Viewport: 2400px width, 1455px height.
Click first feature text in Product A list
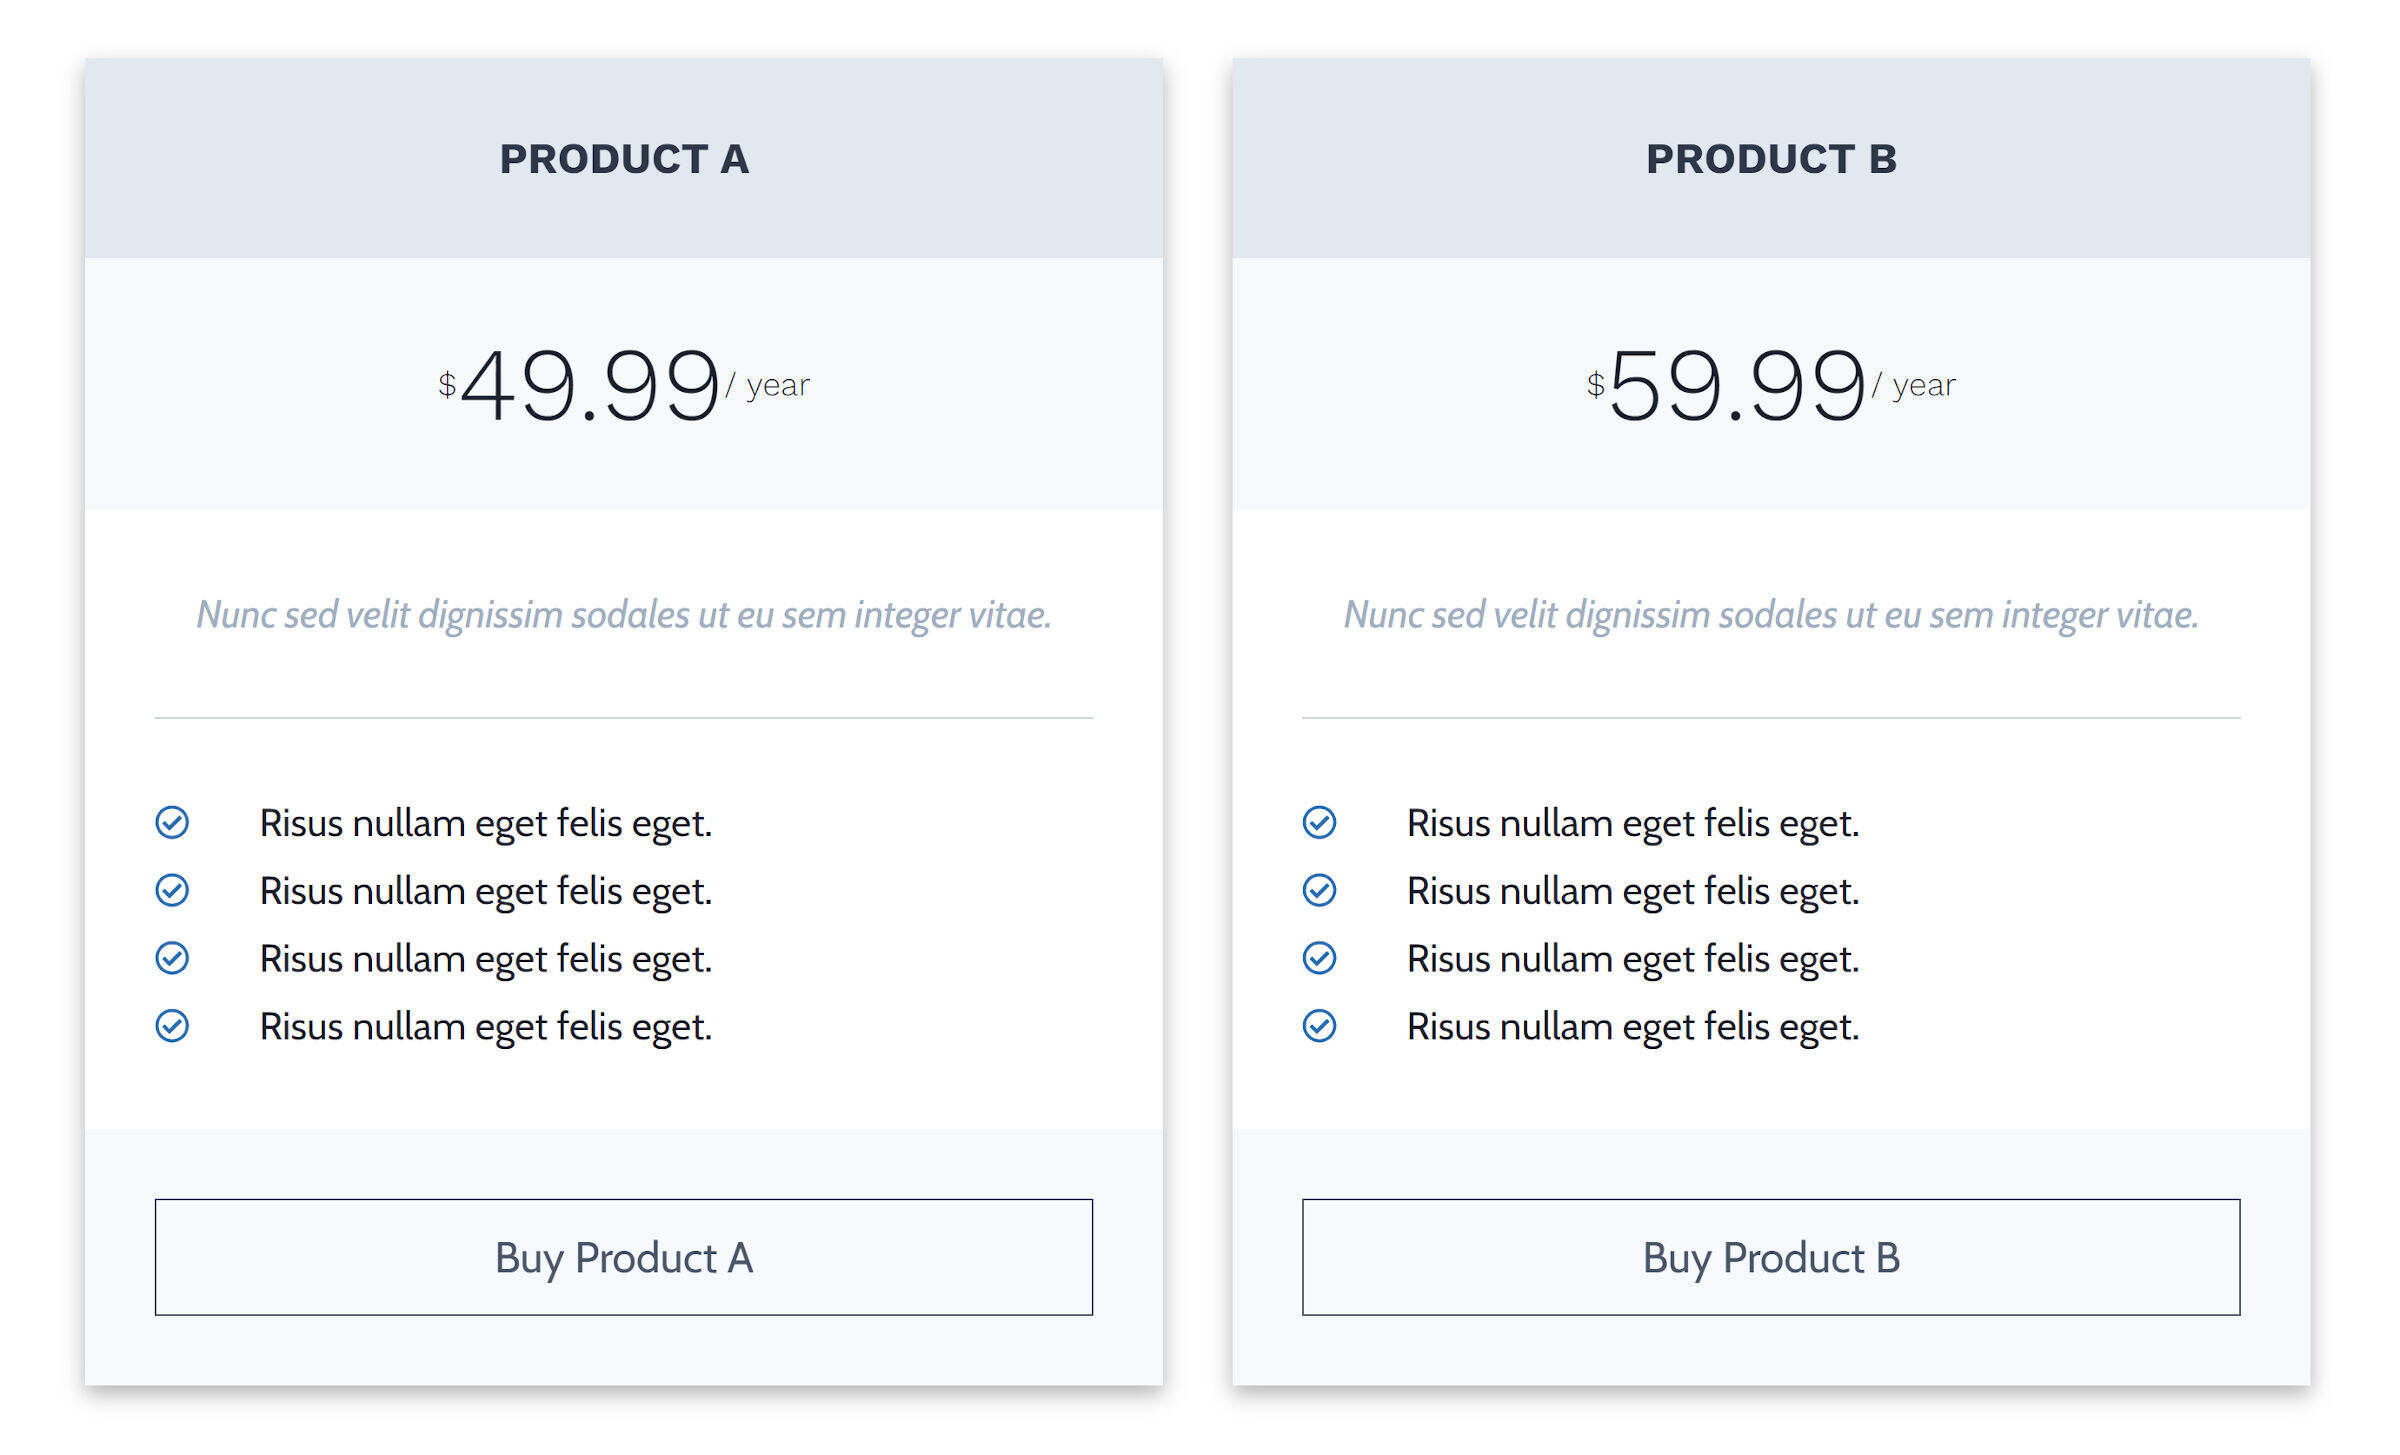[x=486, y=823]
